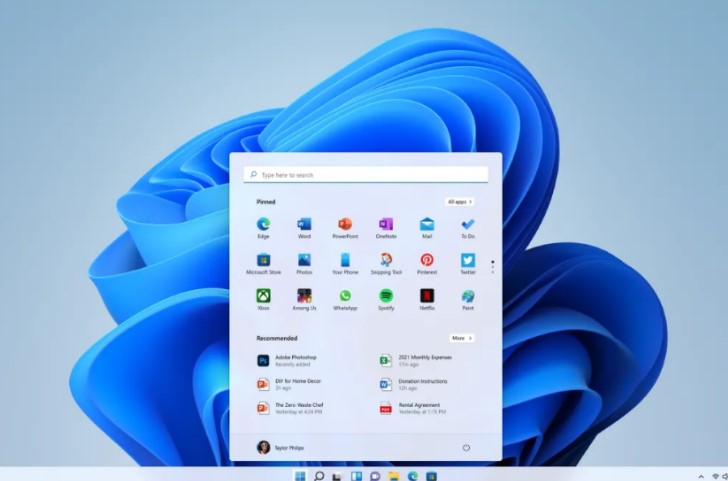This screenshot has width=728, height=481.
Task: Open the Spotify app icon
Action: tap(386, 297)
